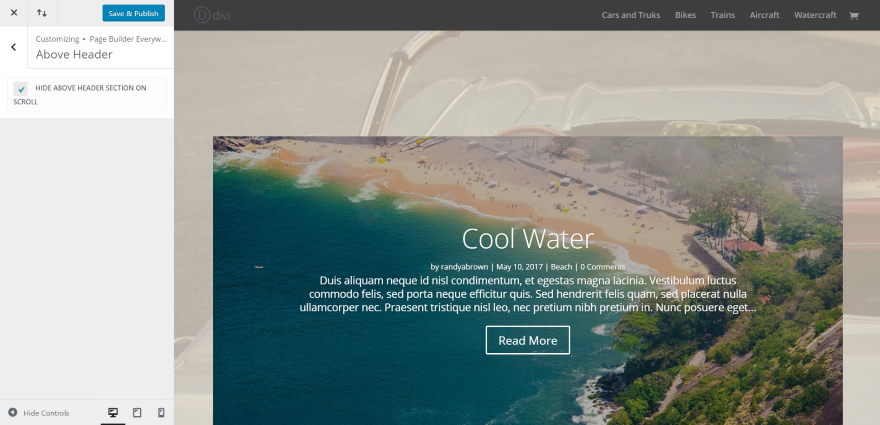Collapse sidebar with Hide Controls arrow icon
The height and width of the screenshot is (425, 880).
pyautogui.click(x=12, y=413)
